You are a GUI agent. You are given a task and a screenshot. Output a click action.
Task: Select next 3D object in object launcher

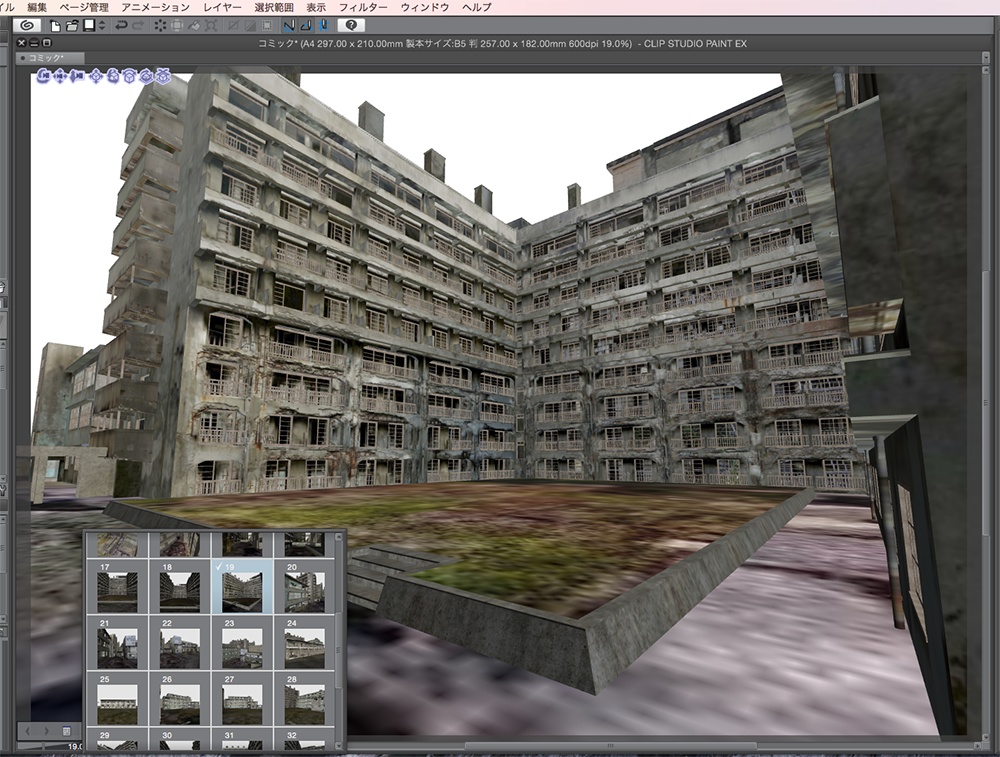(x=46, y=730)
